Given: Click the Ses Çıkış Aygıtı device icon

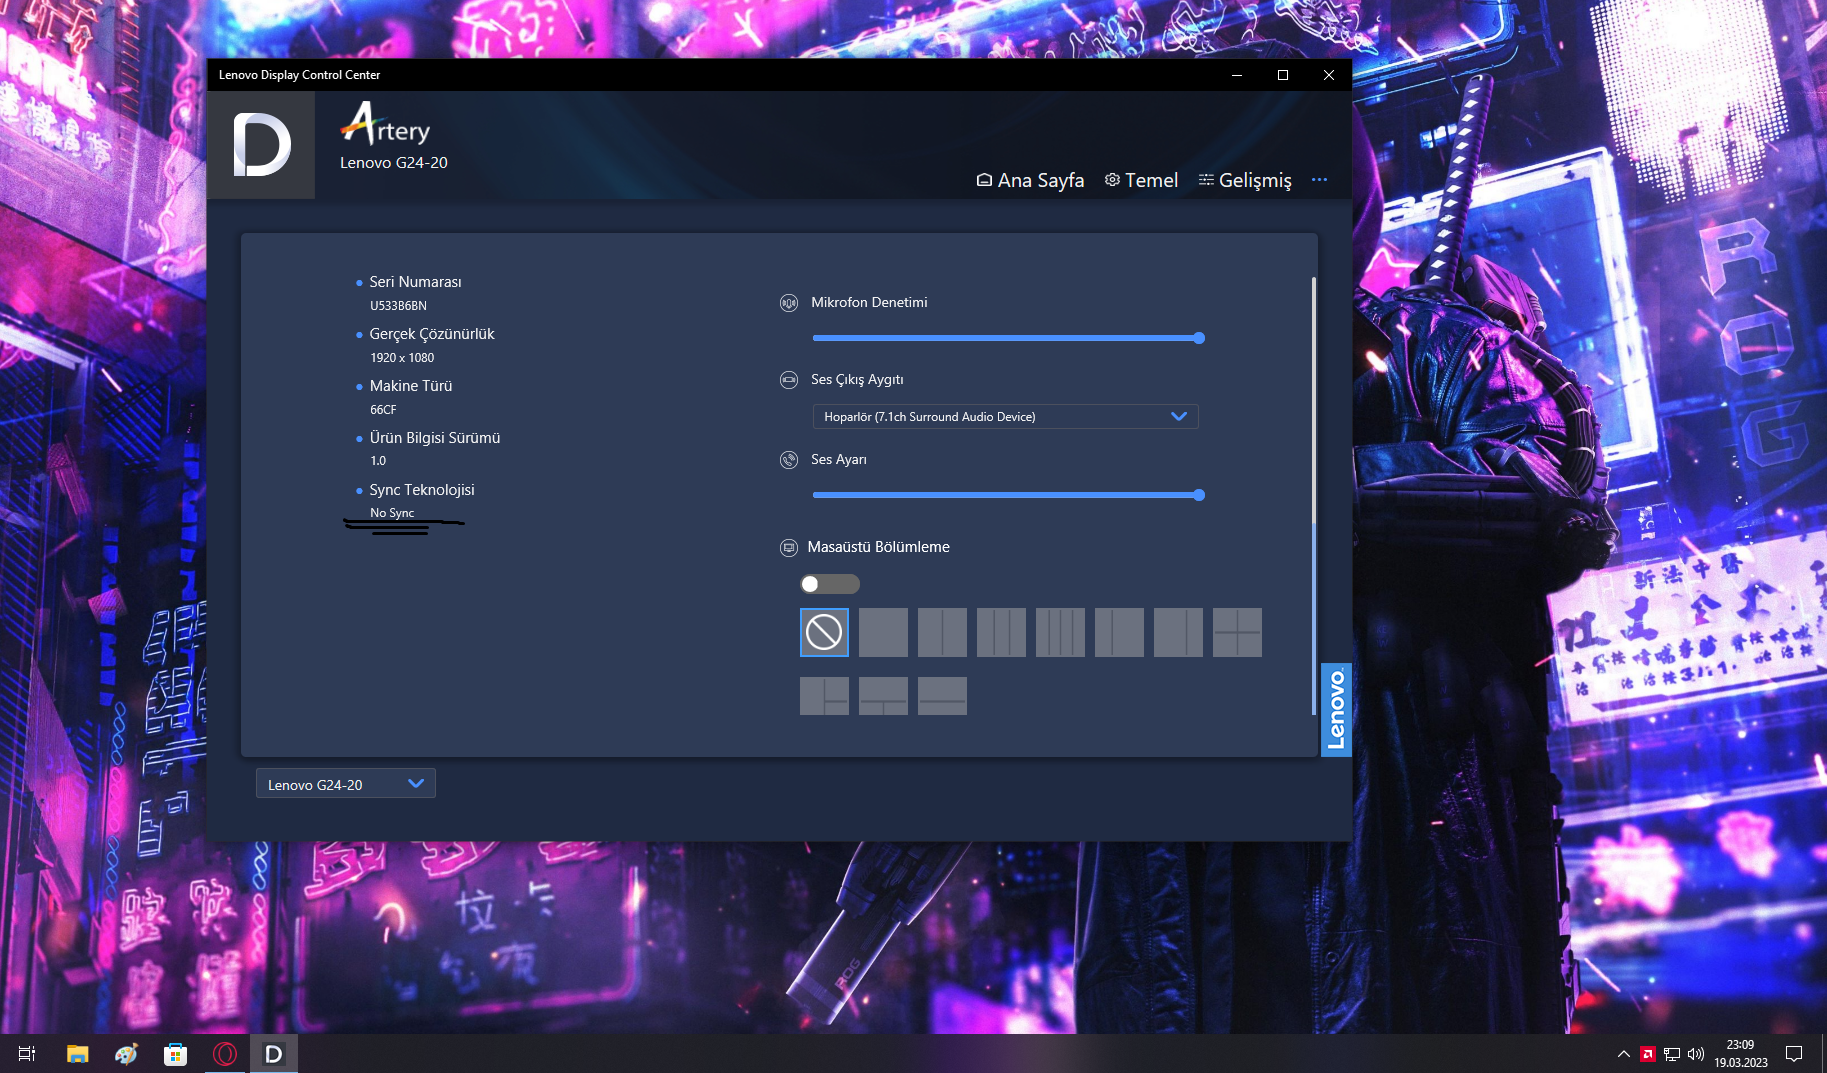Looking at the screenshot, I should click(789, 380).
